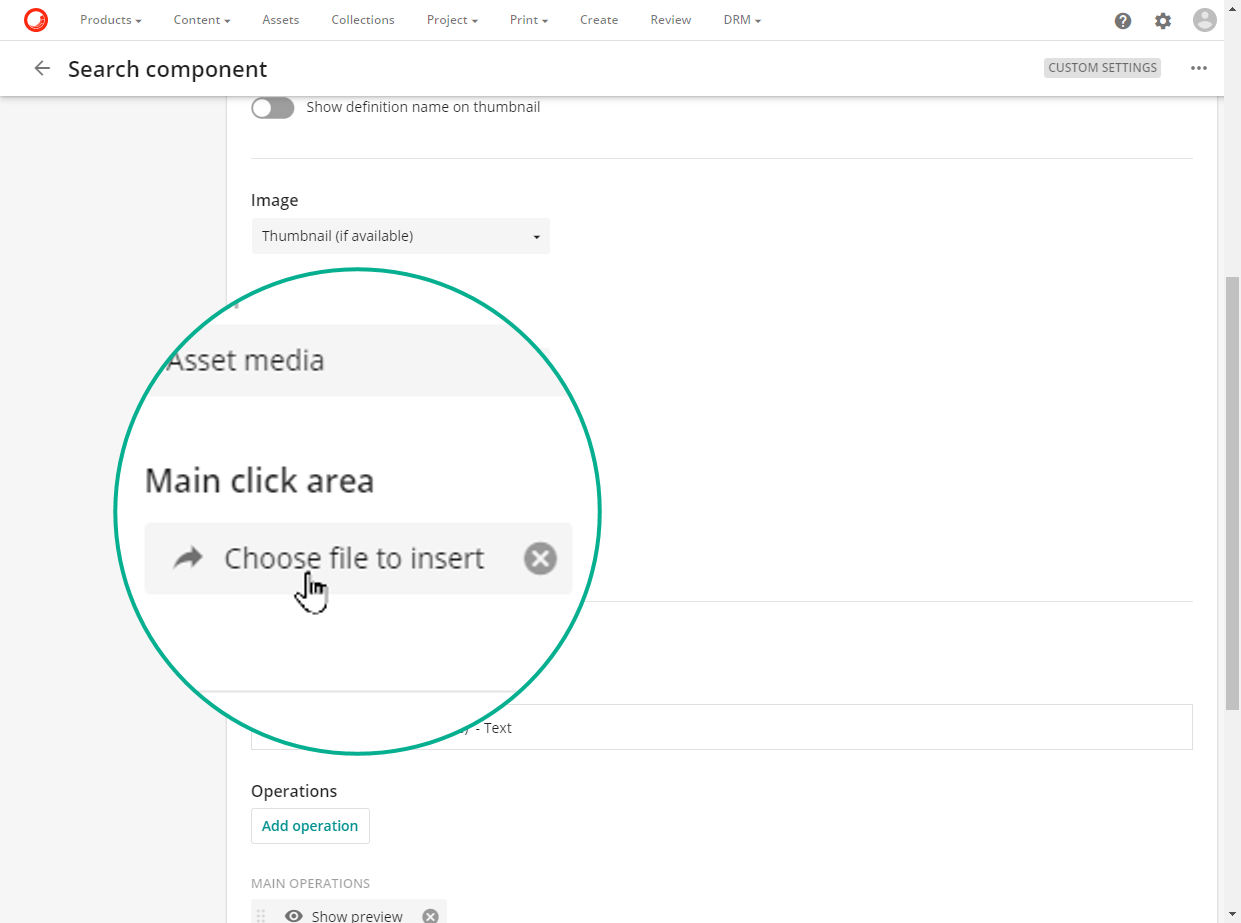
Task: Click the drag handle beside Show preview
Action: [262, 916]
